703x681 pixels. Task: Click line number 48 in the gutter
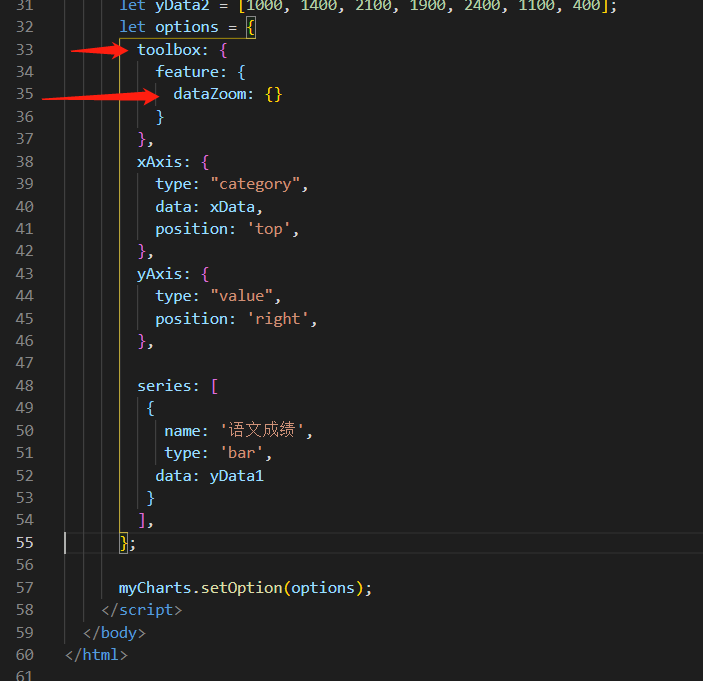coord(25,386)
